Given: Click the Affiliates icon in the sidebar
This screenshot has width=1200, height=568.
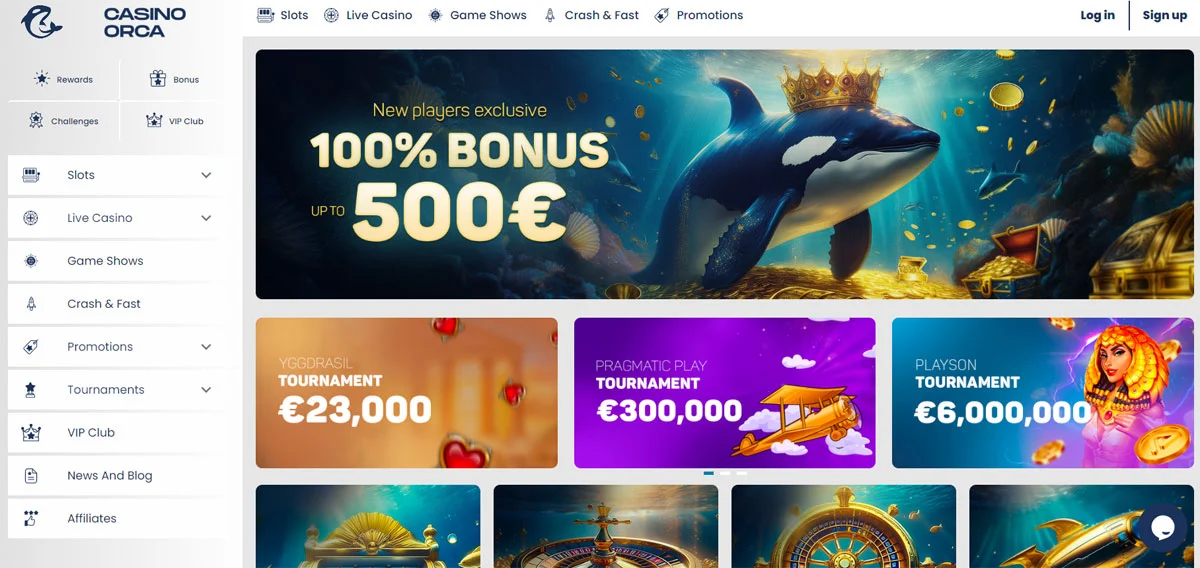Looking at the screenshot, I should [x=31, y=518].
